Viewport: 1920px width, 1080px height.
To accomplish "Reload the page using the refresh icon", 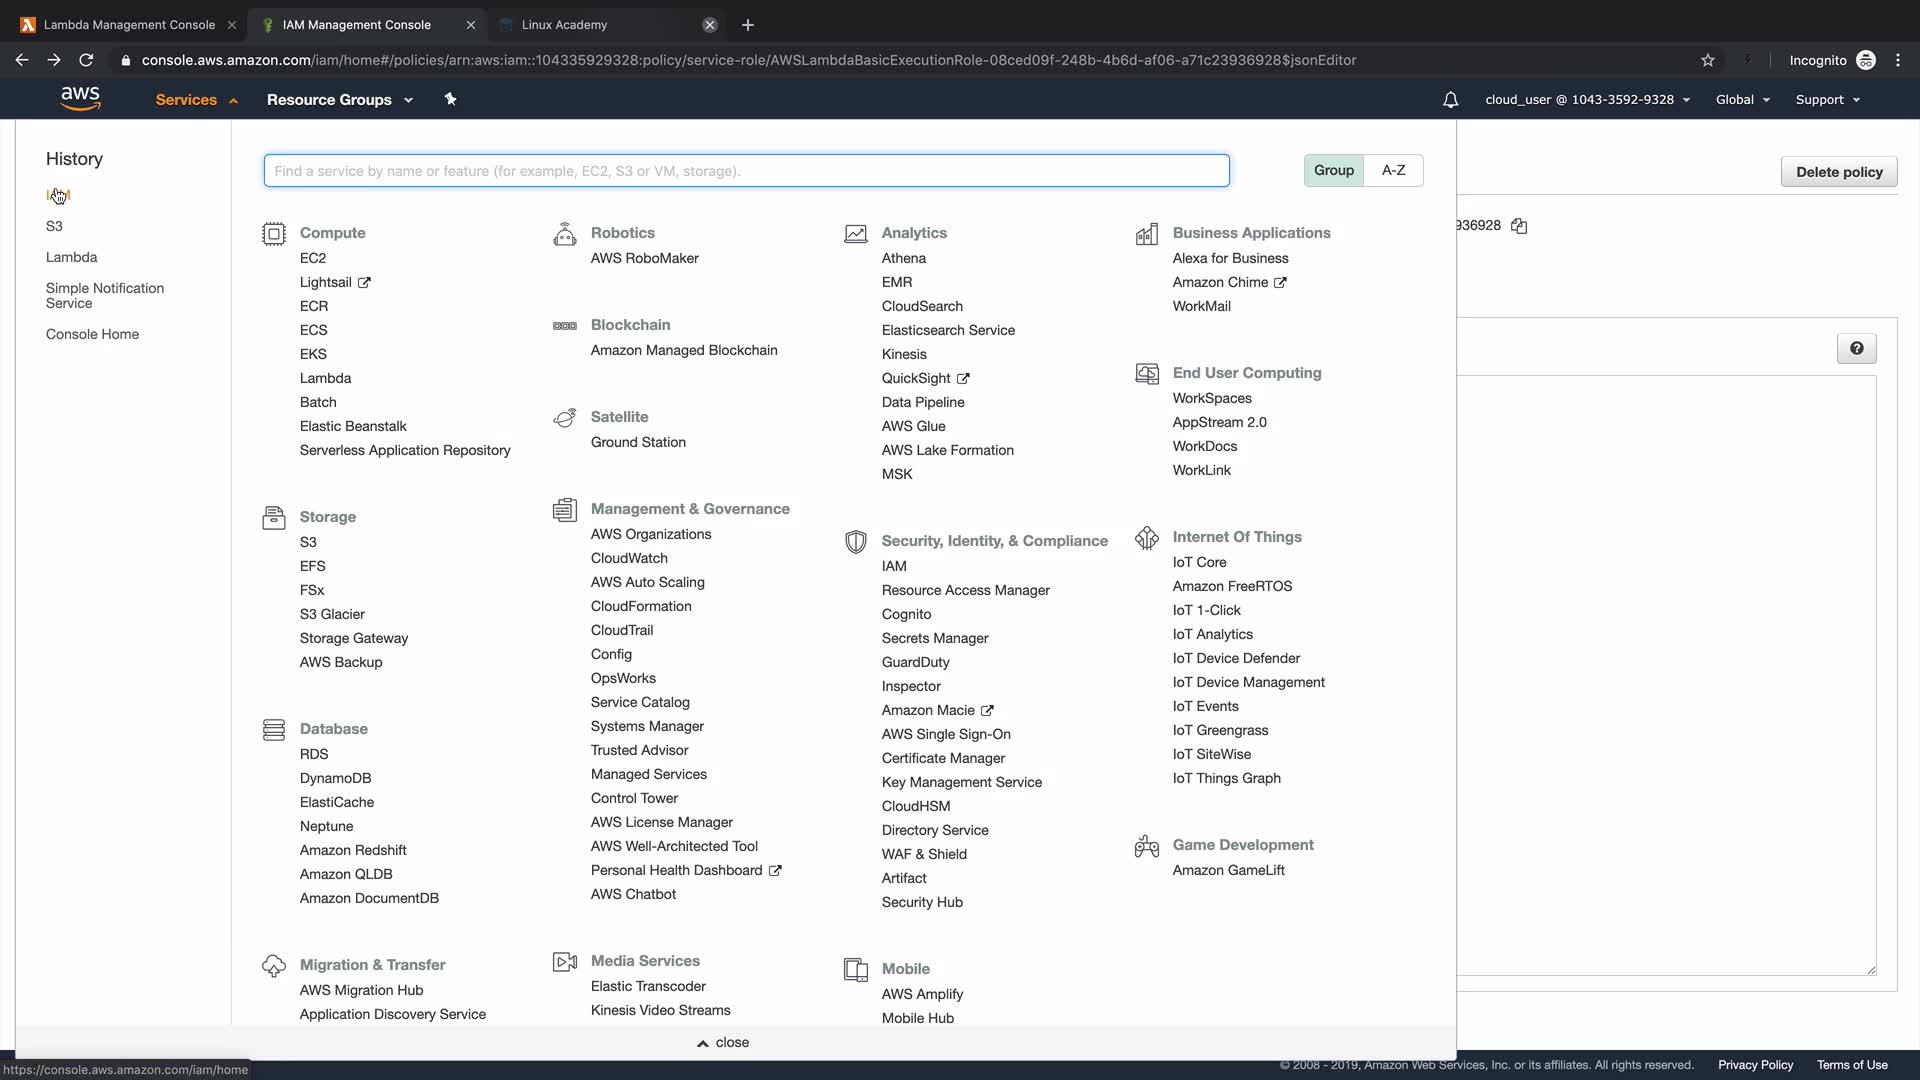I will pyautogui.click(x=86, y=60).
